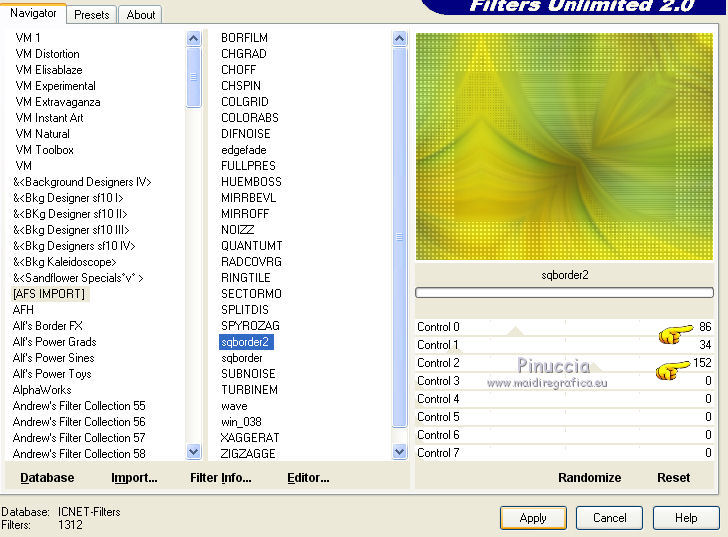Click down arrow of category list scrollbar
This screenshot has height=537, width=728.
194,451
